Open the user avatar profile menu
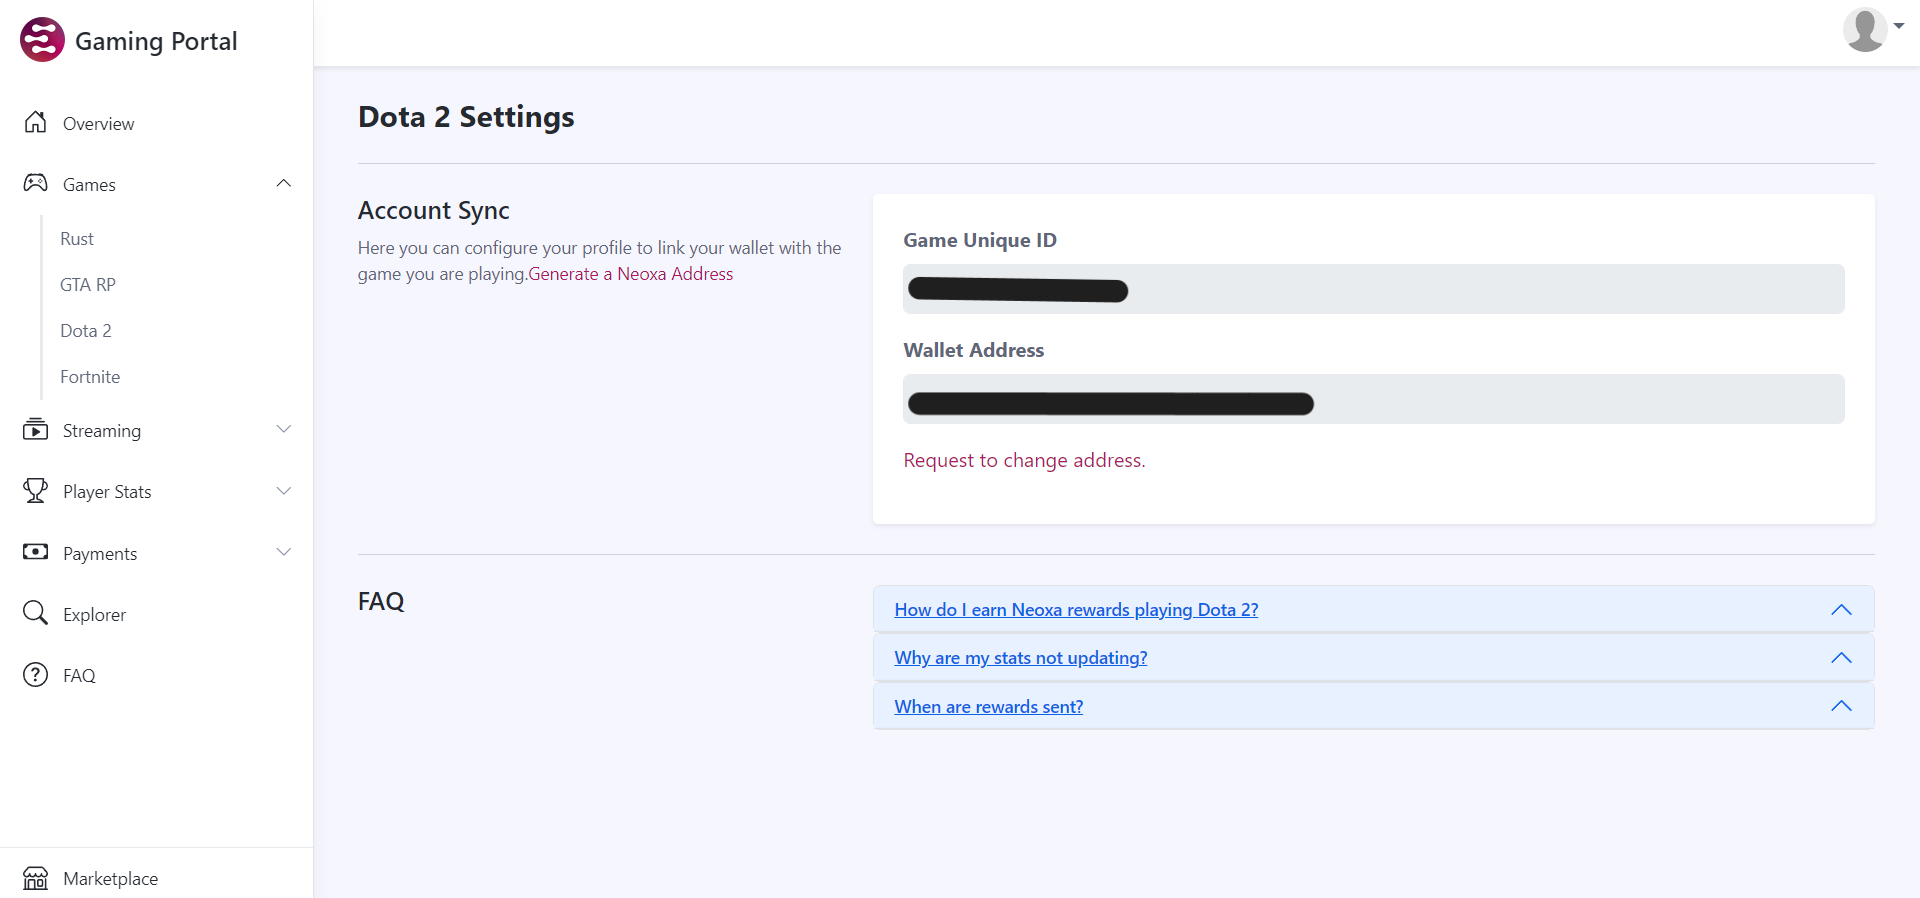The height and width of the screenshot is (898, 1920). [x=1865, y=29]
